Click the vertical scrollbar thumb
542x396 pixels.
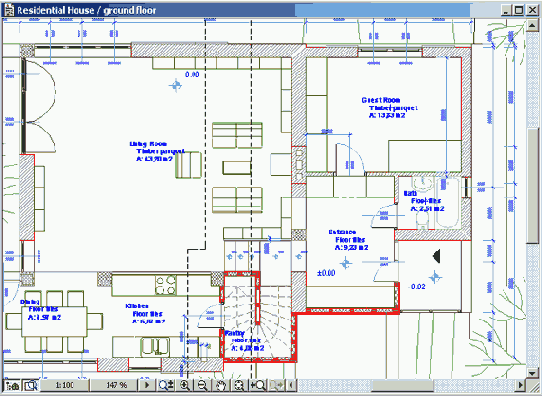(x=532, y=186)
